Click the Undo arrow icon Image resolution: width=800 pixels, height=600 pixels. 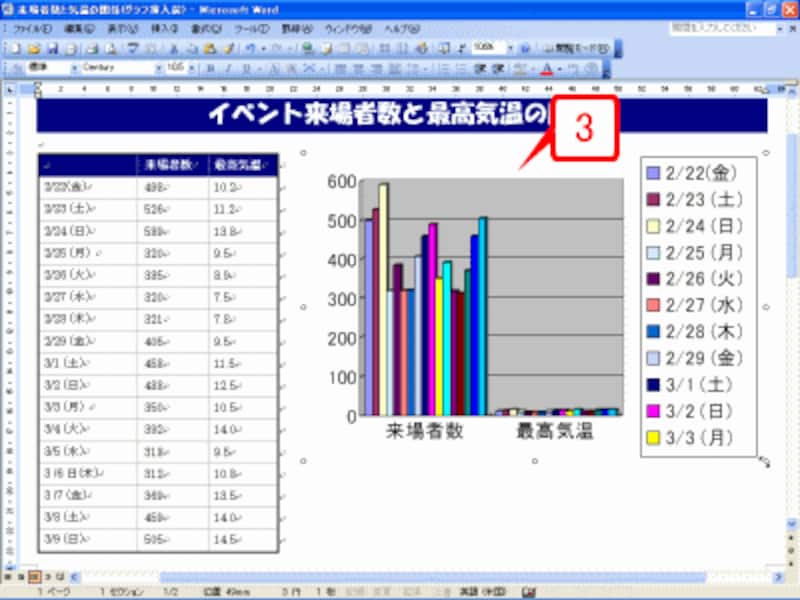point(250,47)
